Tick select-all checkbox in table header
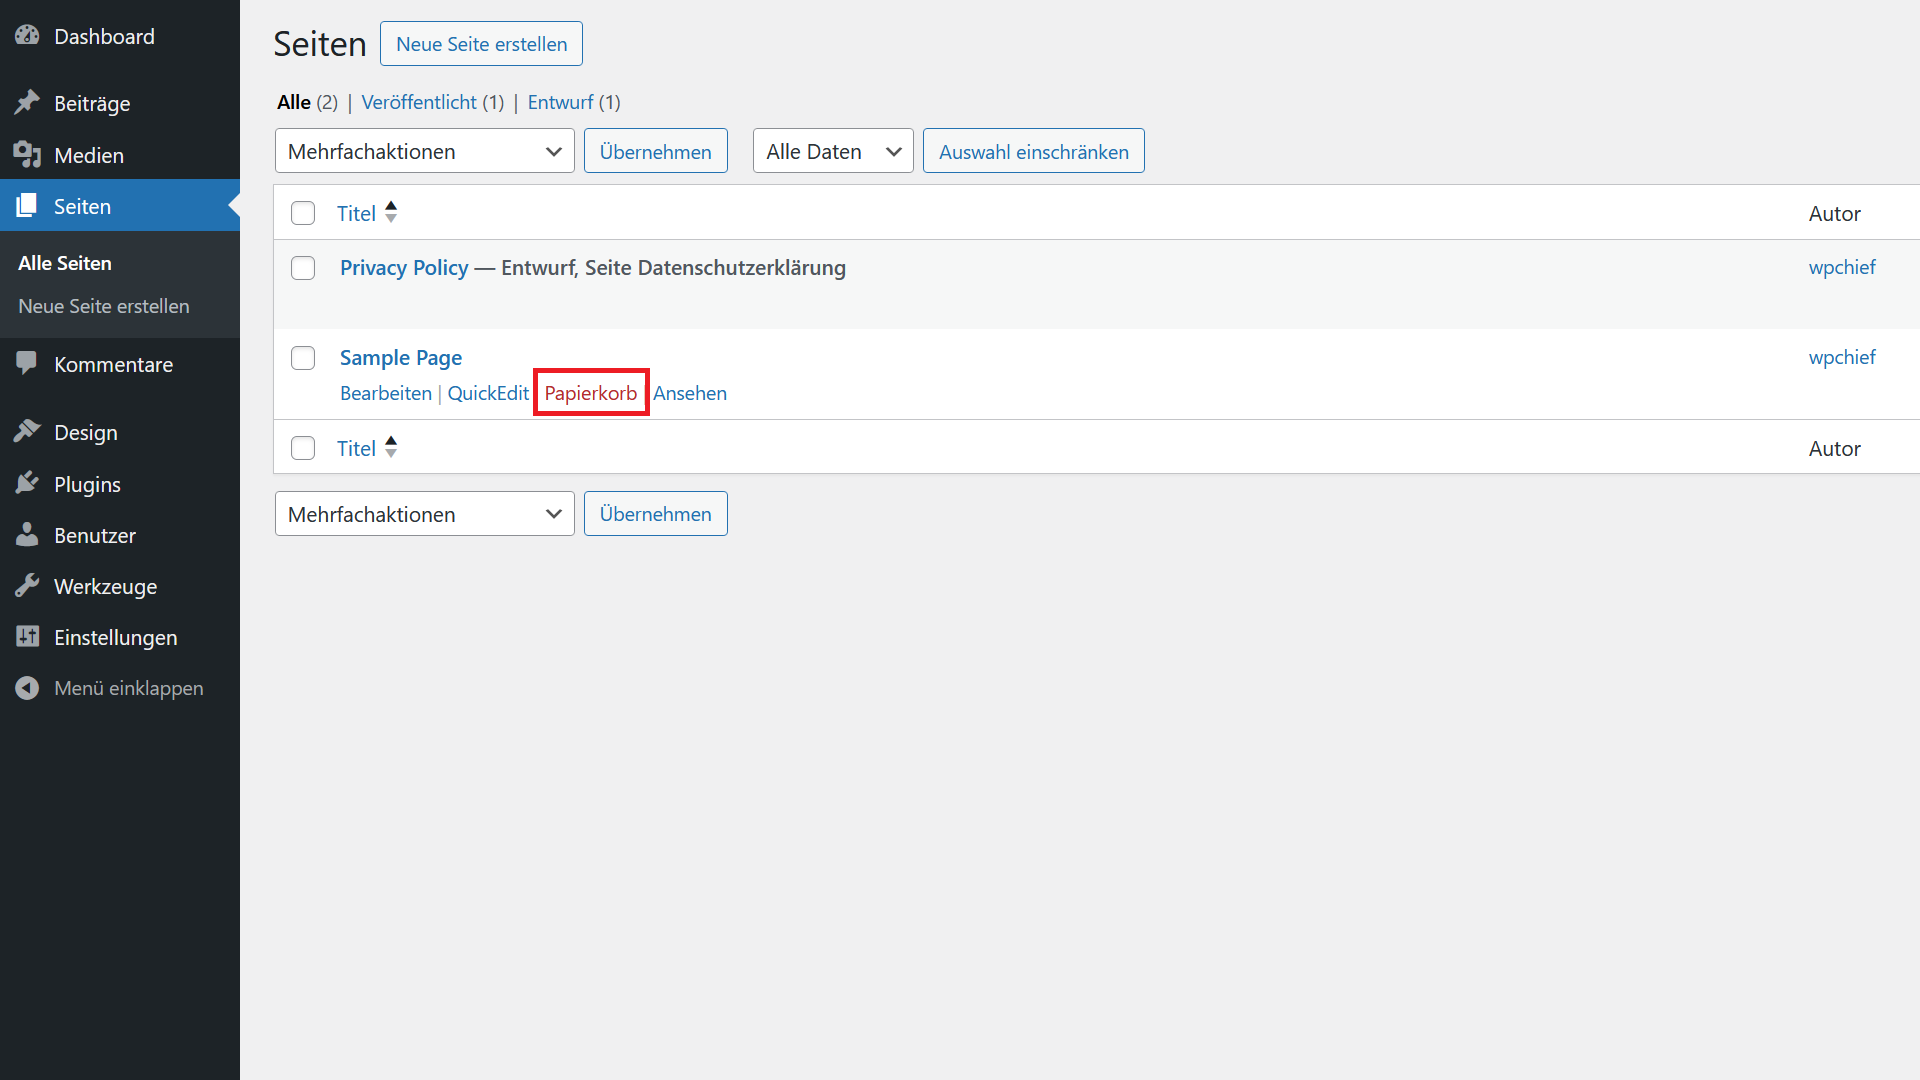1920x1080 pixels. 303,213
